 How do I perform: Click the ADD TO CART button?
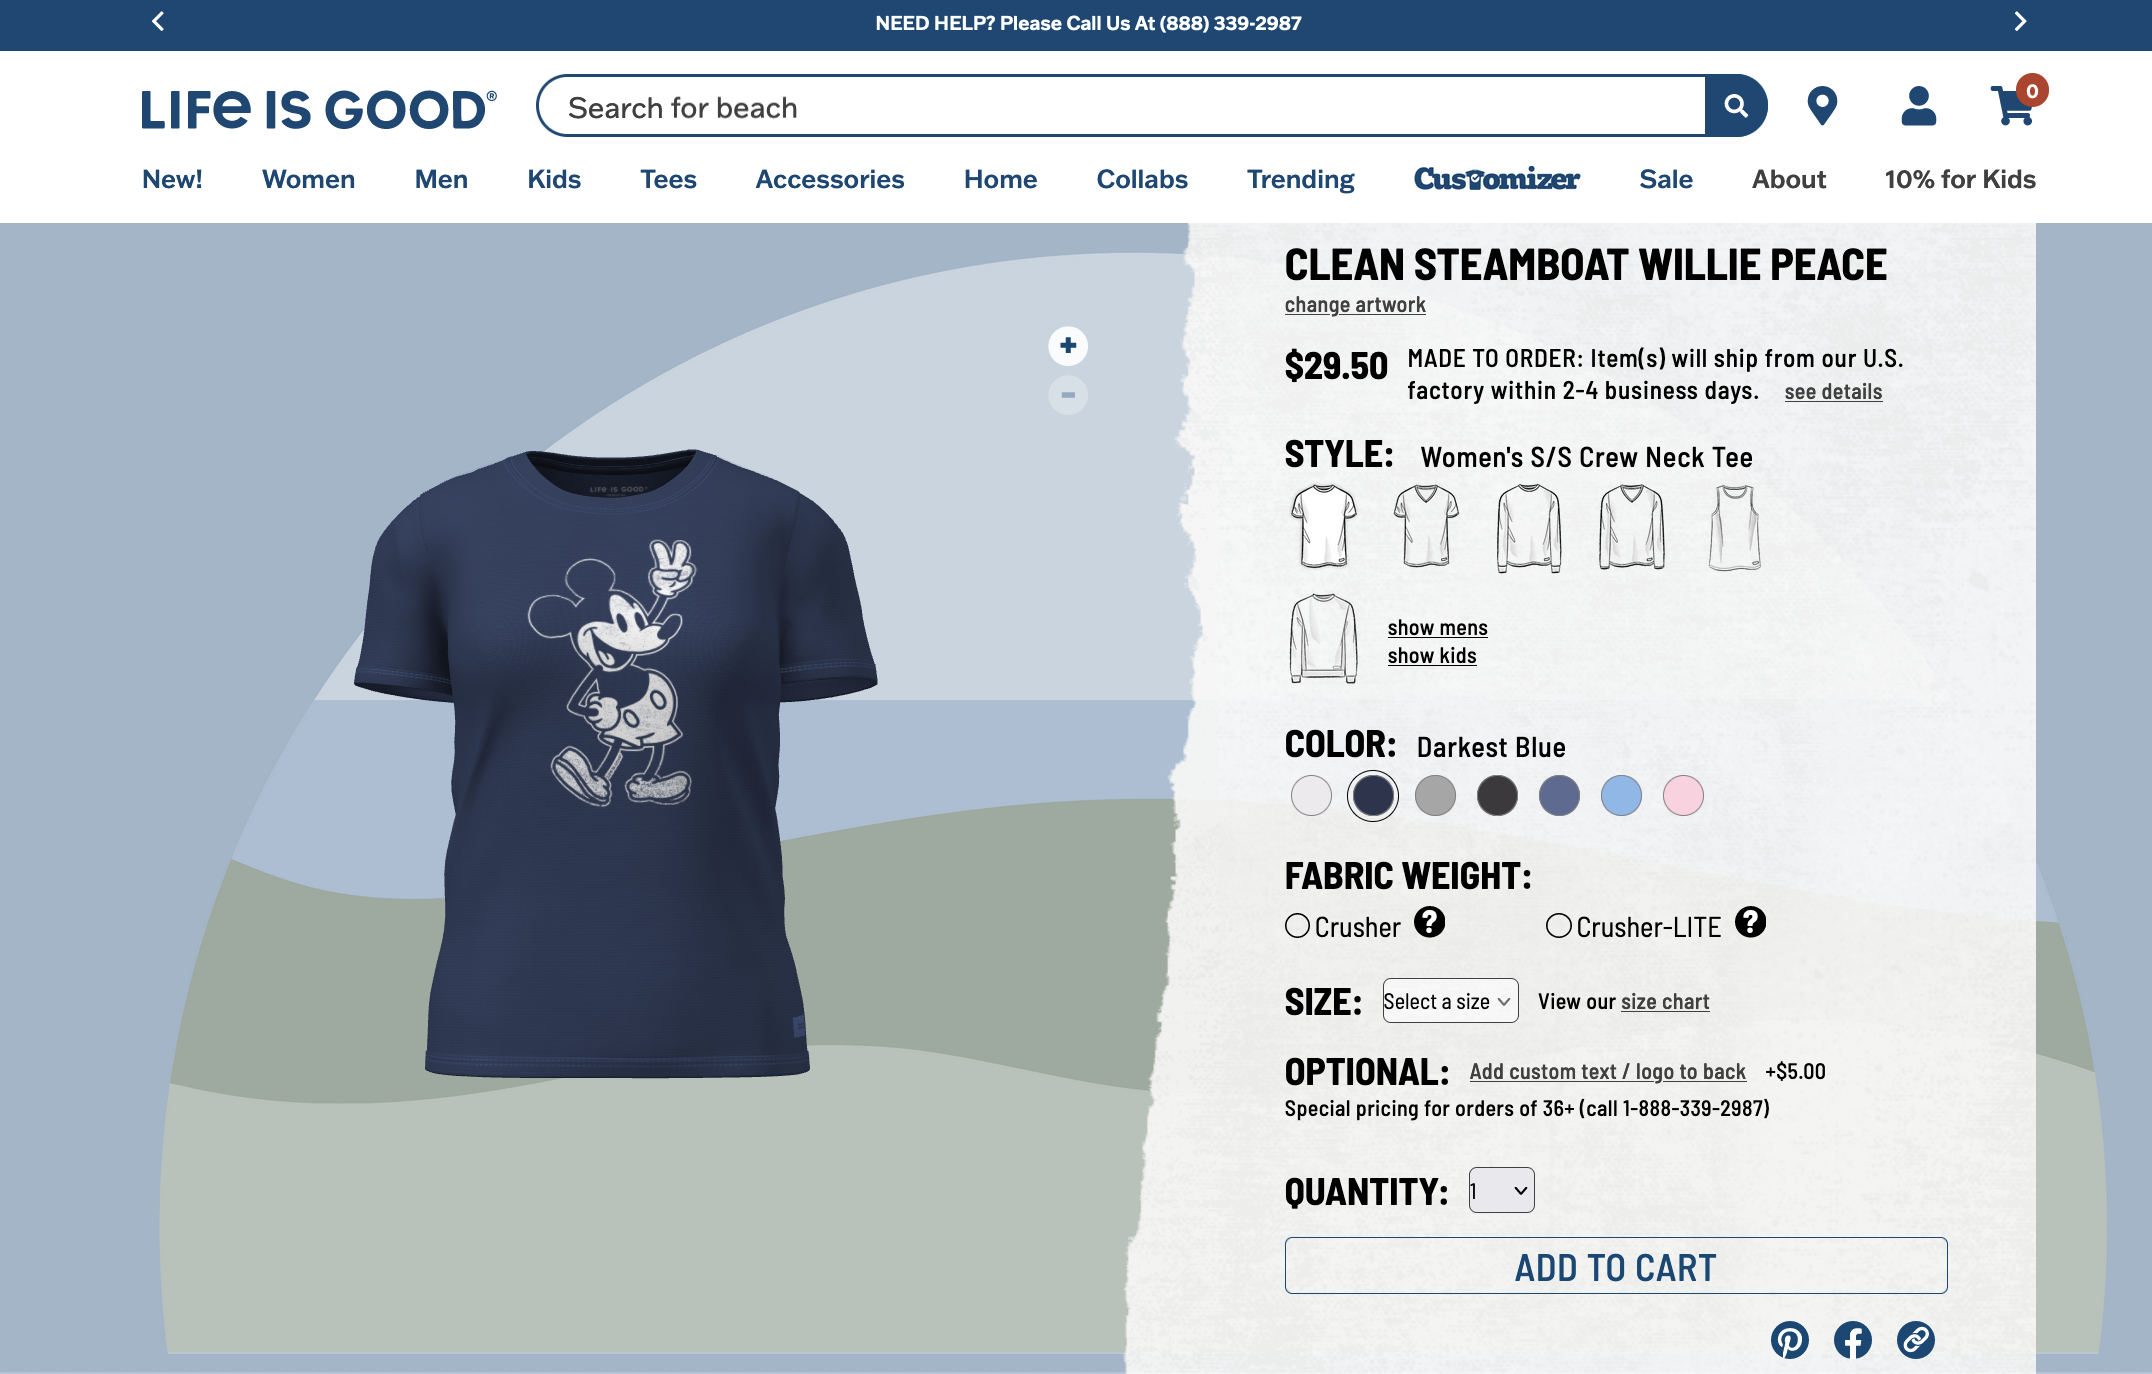pos(1616,1266)
